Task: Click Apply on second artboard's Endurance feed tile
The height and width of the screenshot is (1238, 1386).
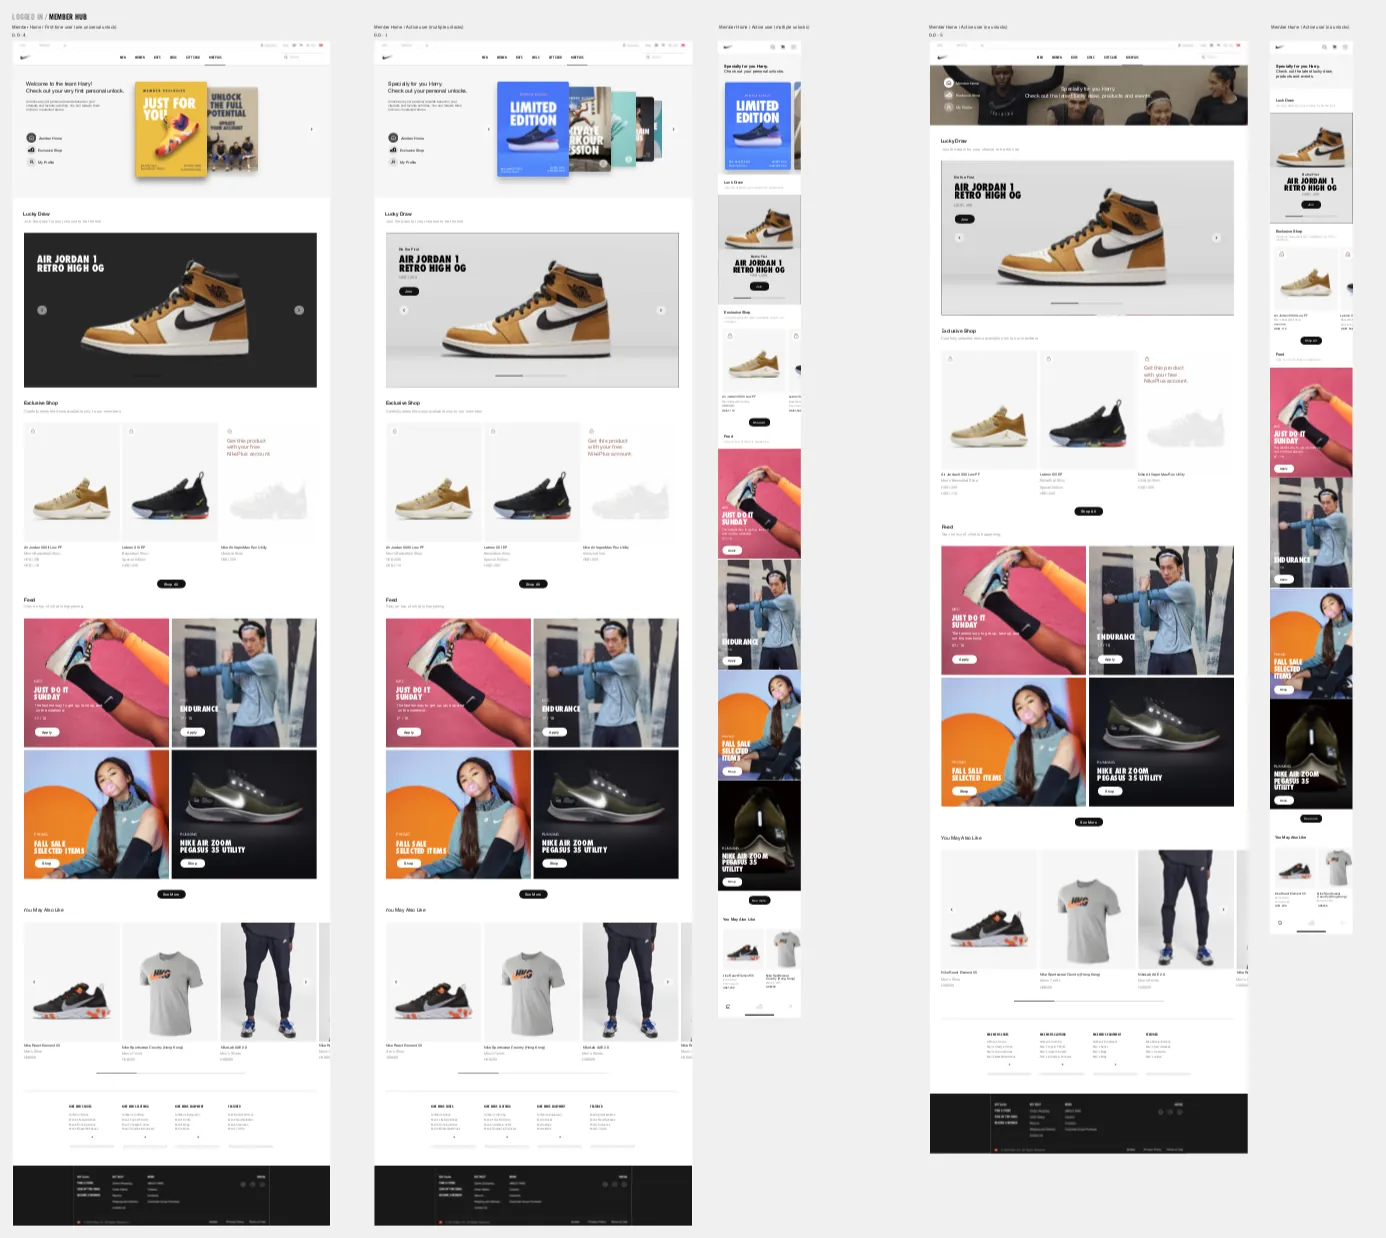Action: pyautogui.click(x=553, y=732)
